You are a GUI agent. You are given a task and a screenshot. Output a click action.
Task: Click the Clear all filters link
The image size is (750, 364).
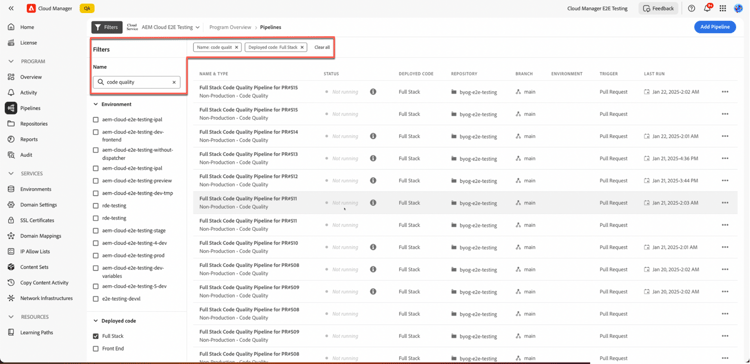pos(322,47)
